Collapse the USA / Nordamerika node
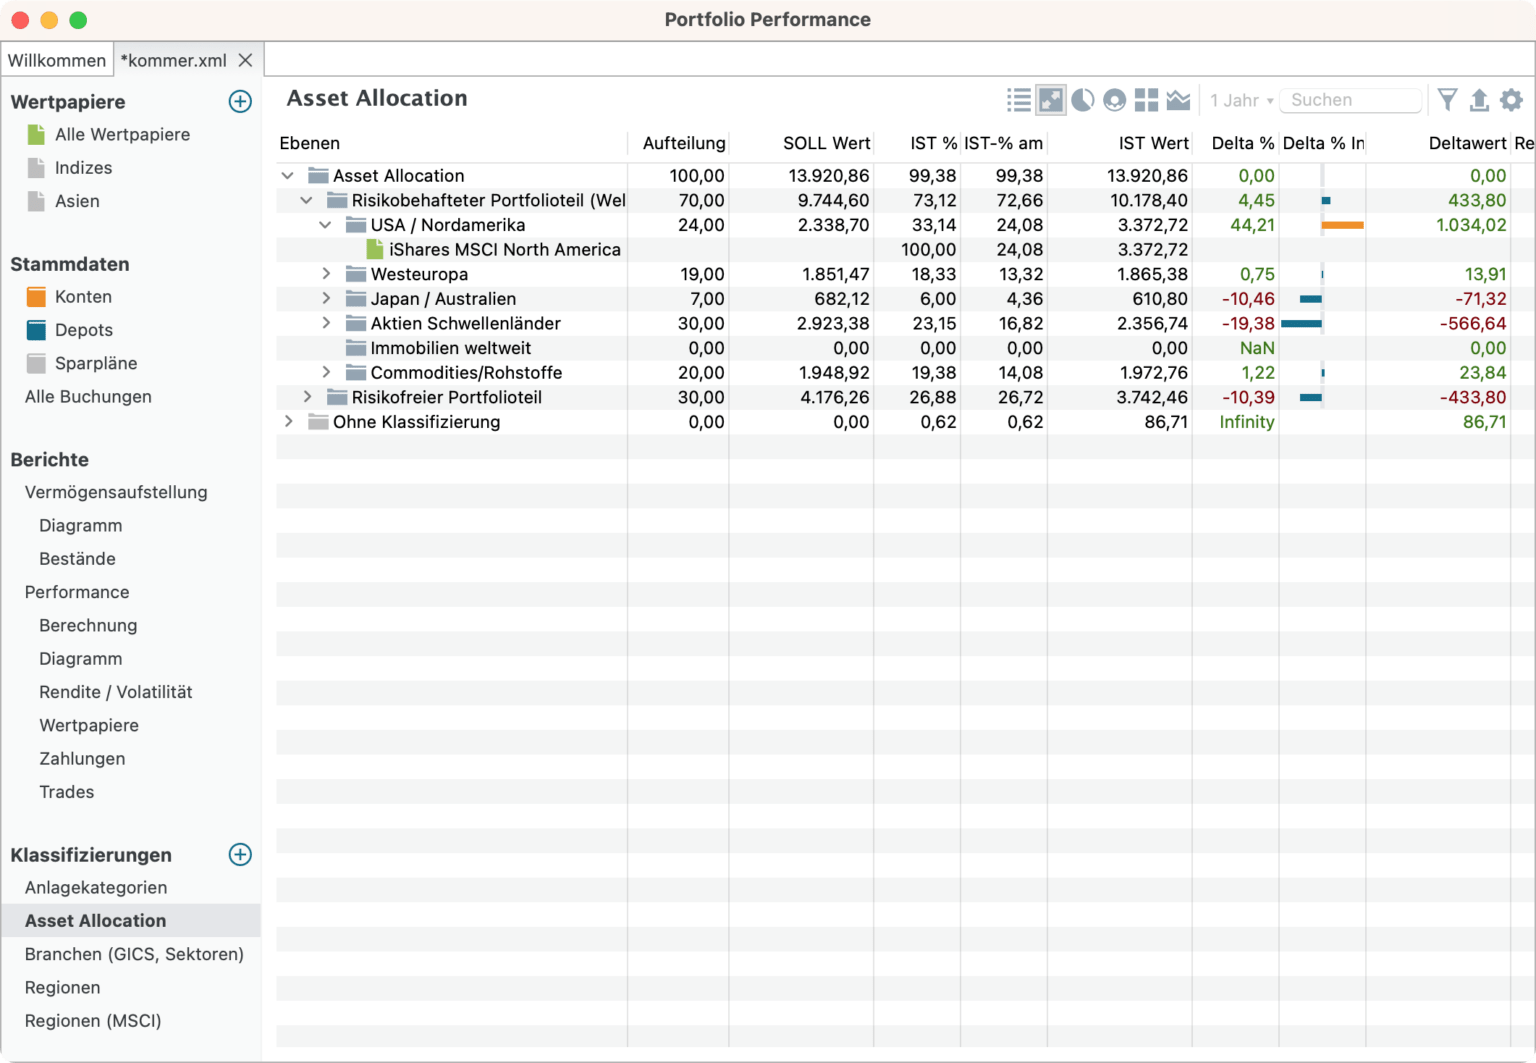This screenshot has height=1063, width=1536. 325,224
